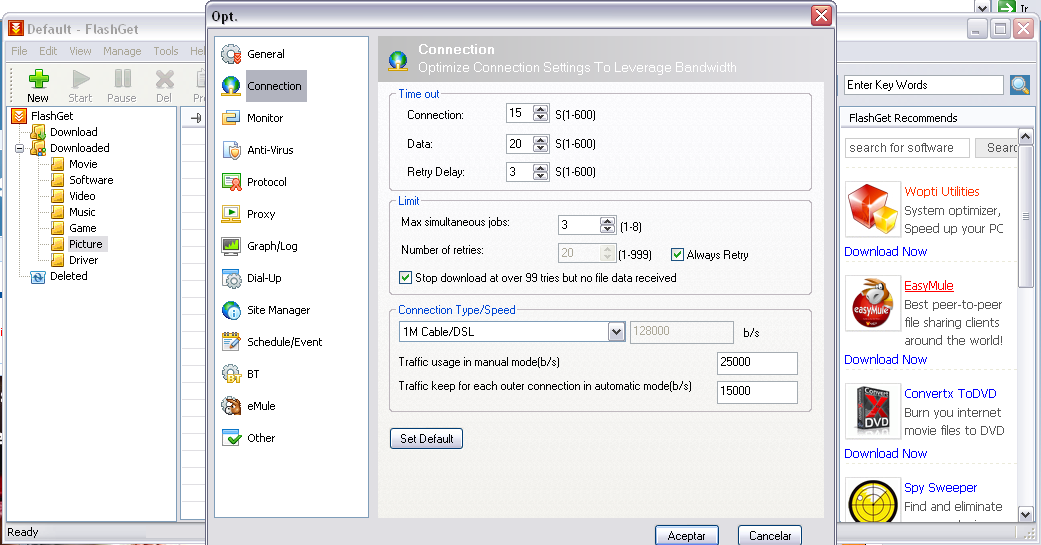Click the FlashGet root tree icon
This screenshot has width=1041, height=545.
19,116
